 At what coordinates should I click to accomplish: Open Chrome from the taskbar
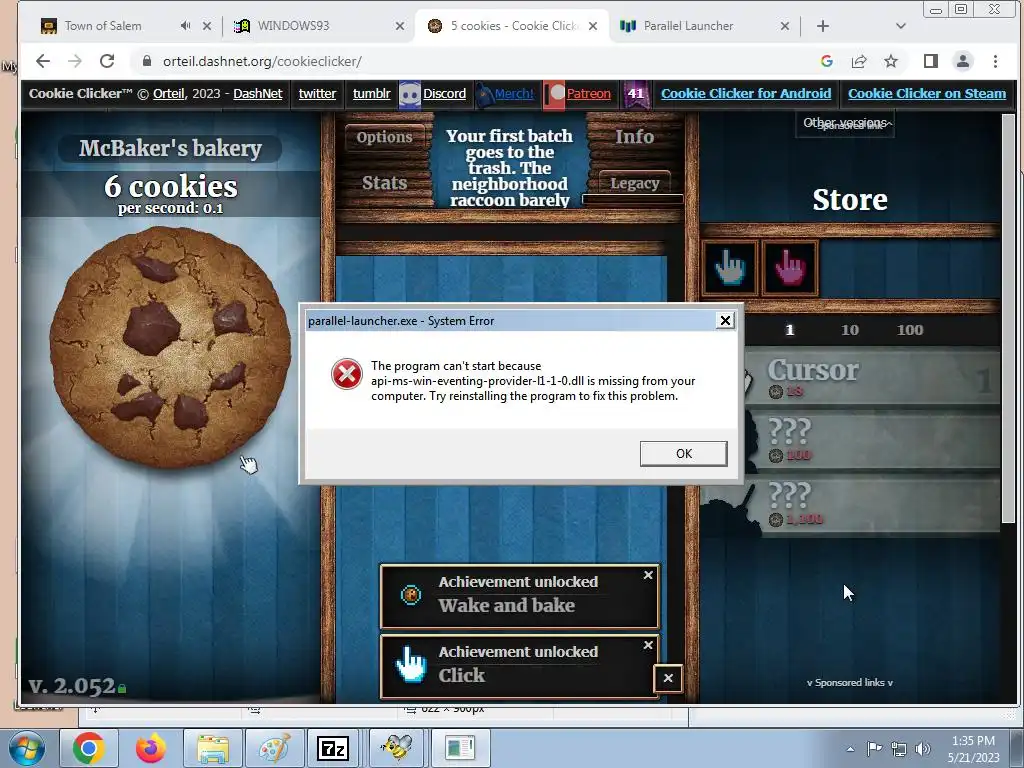(x=88, y=748)
